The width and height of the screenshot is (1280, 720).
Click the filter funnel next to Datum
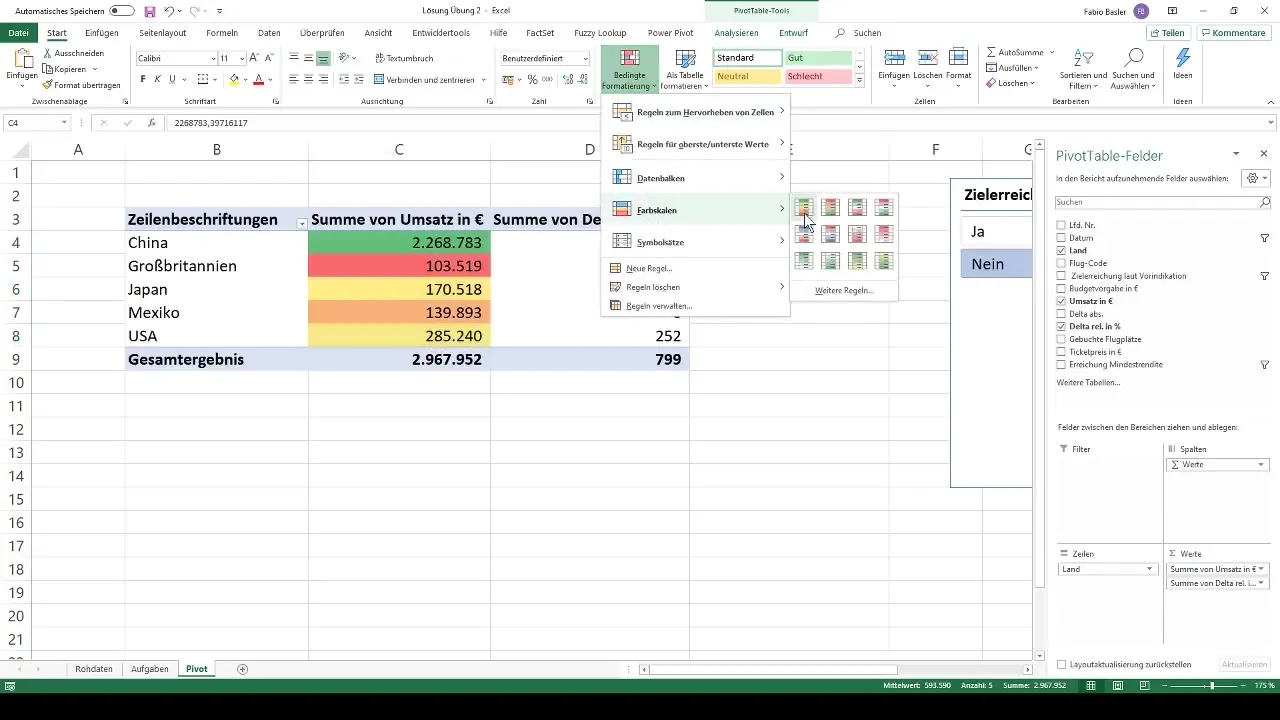(x=1264, y=238)
